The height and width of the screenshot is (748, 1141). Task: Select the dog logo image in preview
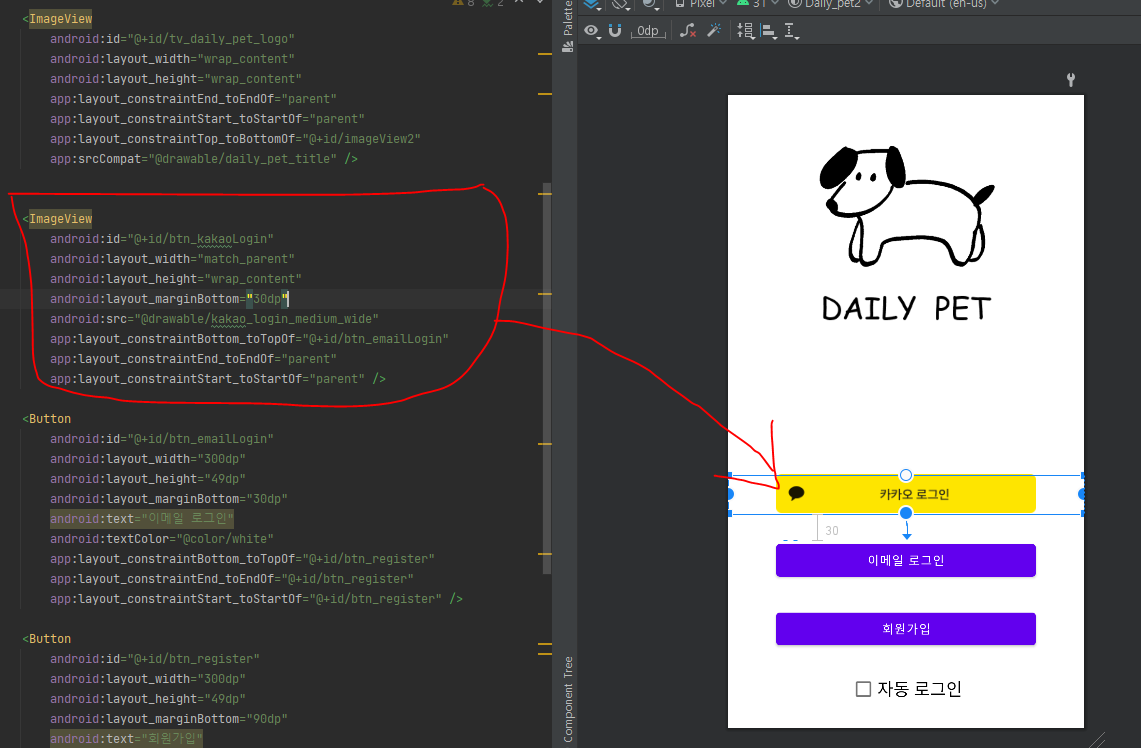(x=906, y=206)
